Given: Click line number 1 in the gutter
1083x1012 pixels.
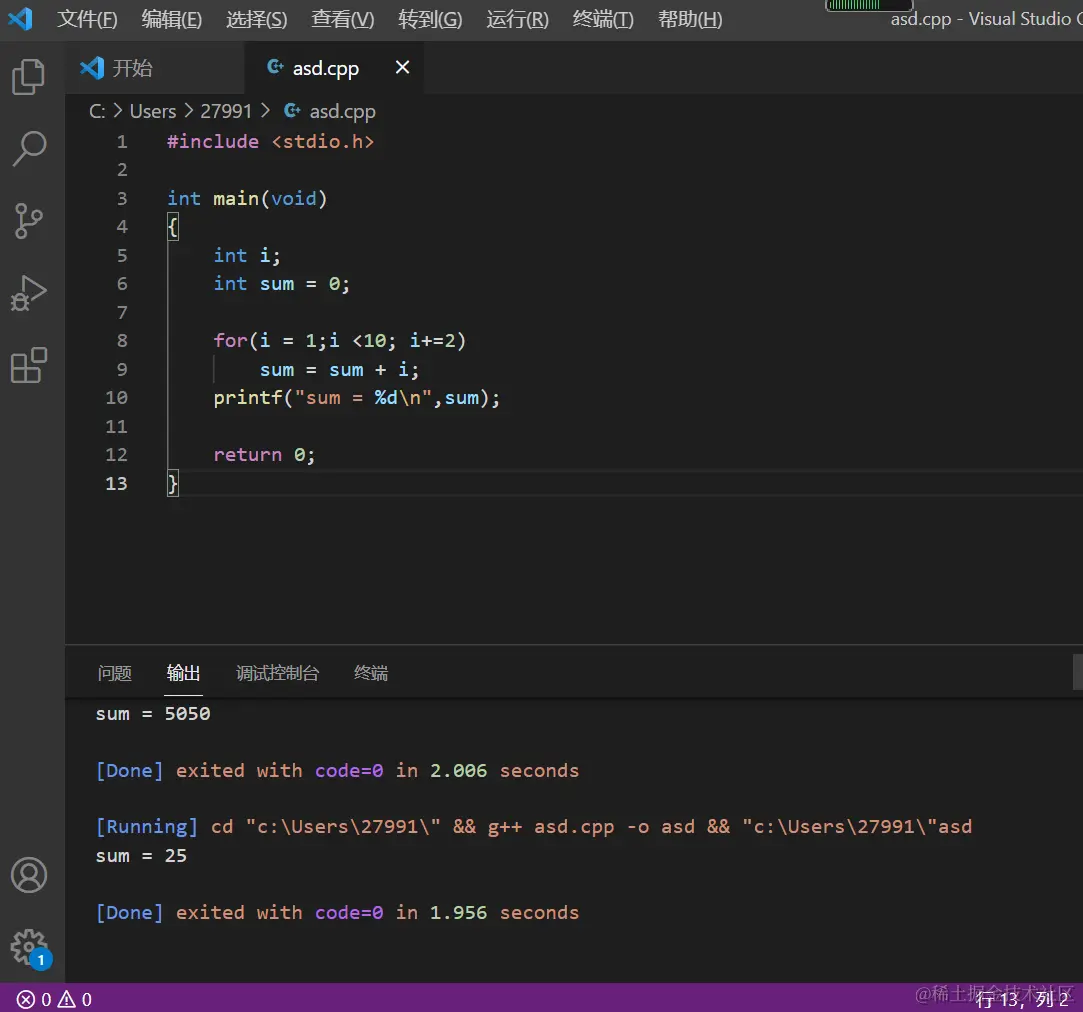Looking at the screenshot, I should pos(122,142).
